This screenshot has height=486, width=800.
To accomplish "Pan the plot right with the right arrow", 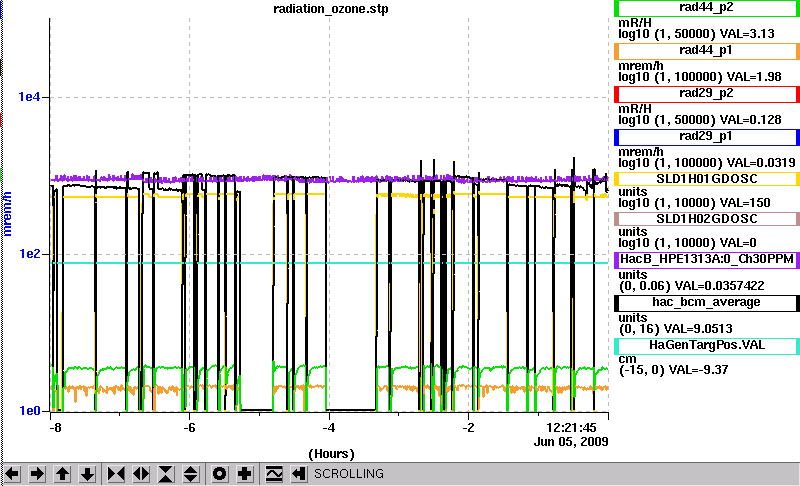I will [x=37, y=474].
